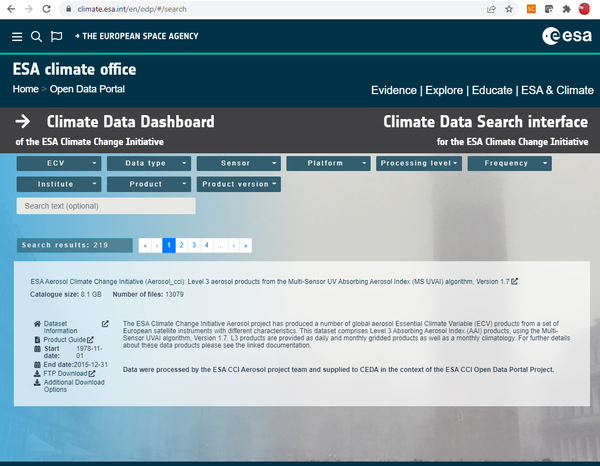Image resolution: width=600 pixels, height=466 pixels.
Task: Go back with the browser back arrow
Action: tap(11, 9)
